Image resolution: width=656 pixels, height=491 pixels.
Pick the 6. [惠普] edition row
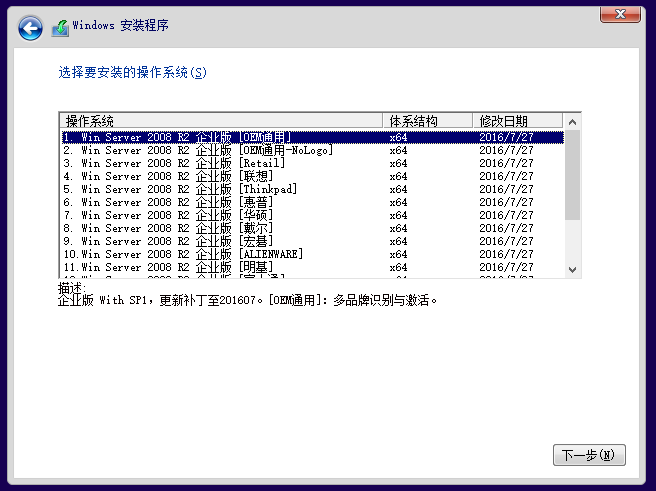313,202
